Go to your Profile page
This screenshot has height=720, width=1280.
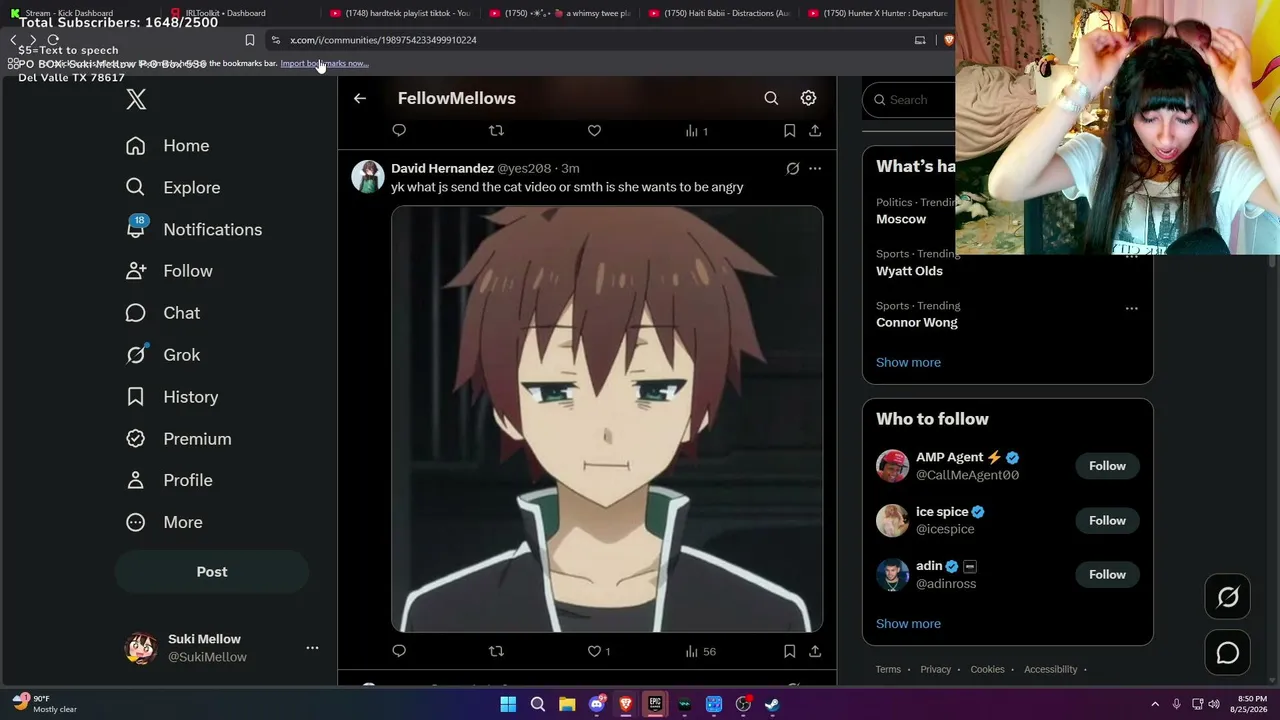click(x=168, y=481)
